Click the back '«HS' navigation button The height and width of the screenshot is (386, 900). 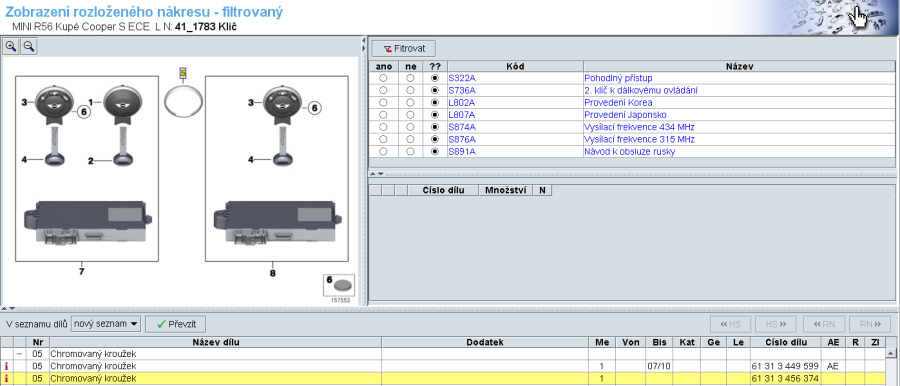tap(731, 324)
